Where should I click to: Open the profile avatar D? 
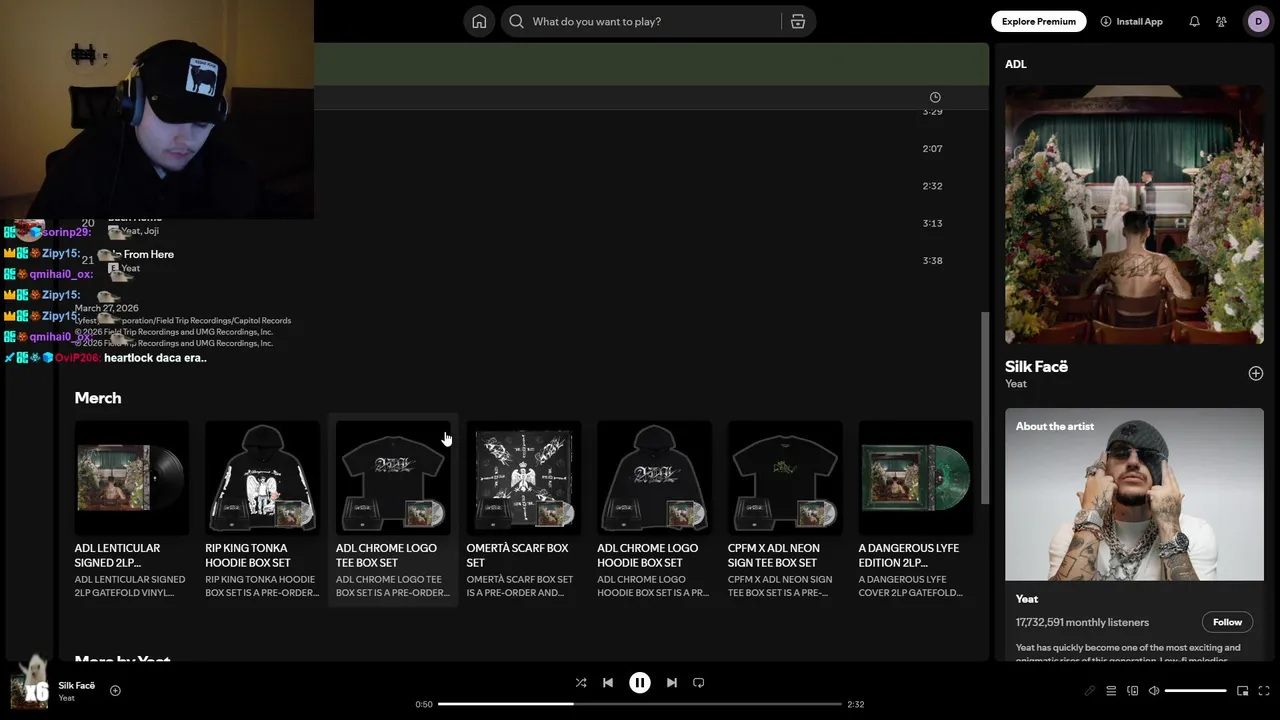tap(1258, 21)
